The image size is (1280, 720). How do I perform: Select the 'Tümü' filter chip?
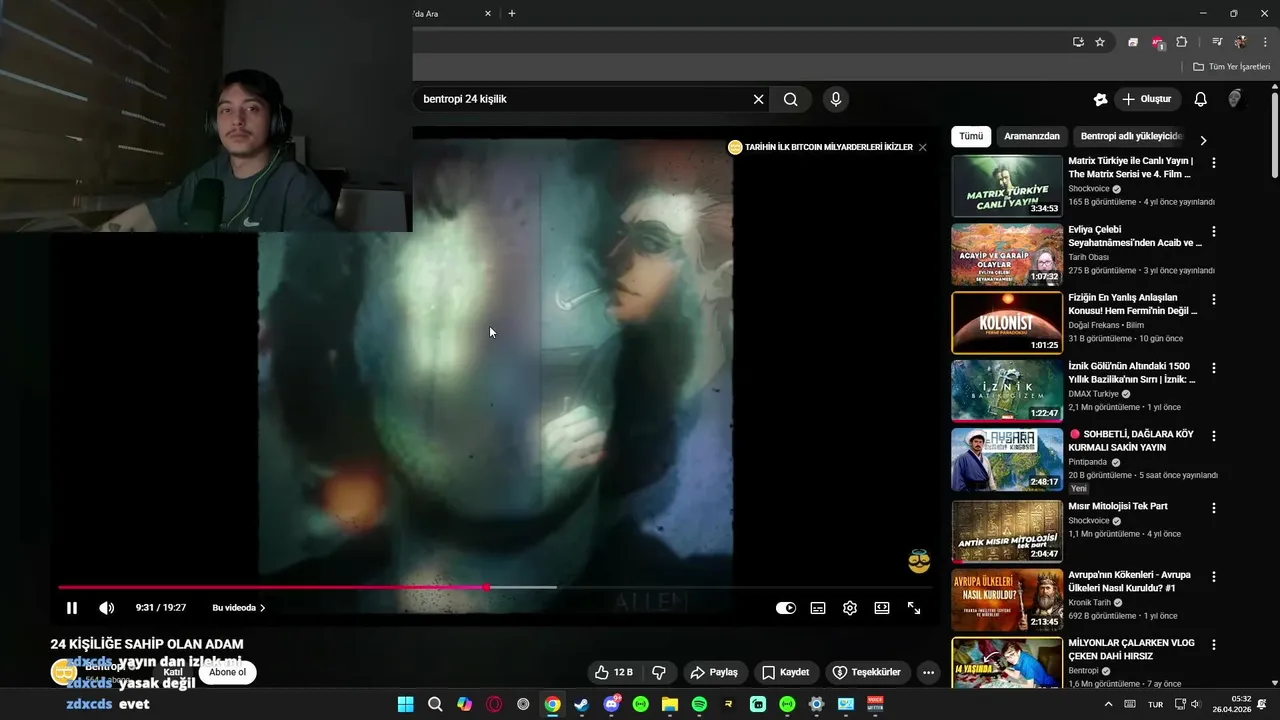point(971,136)
